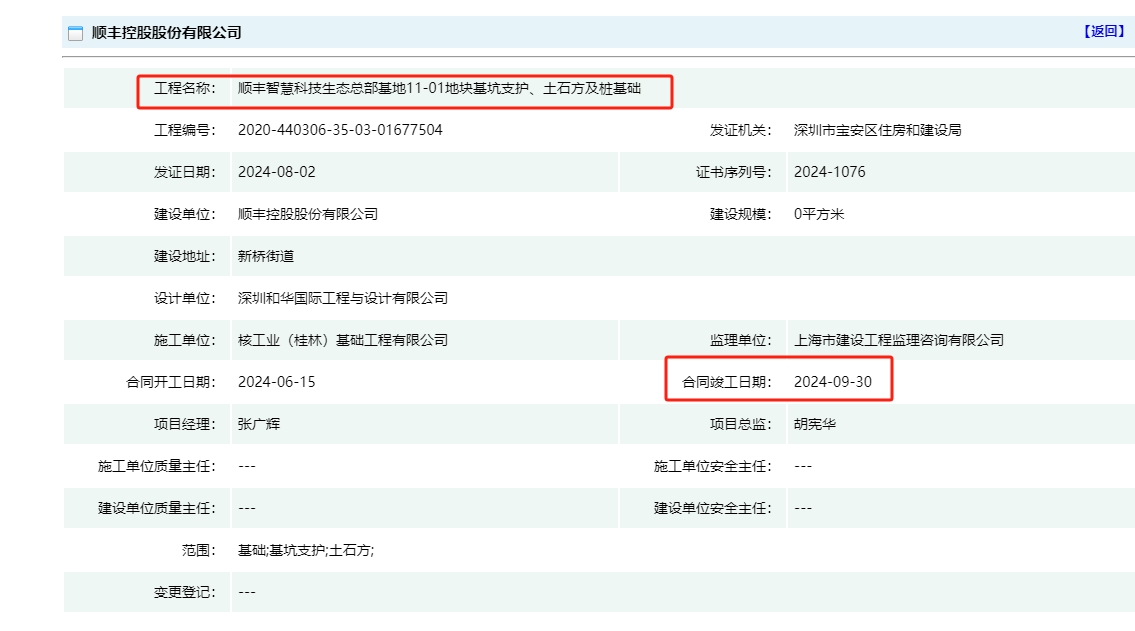The image size is (1135, 631).
Task: Click the 变更登记 row label
Action: click(x=184, y=592)
